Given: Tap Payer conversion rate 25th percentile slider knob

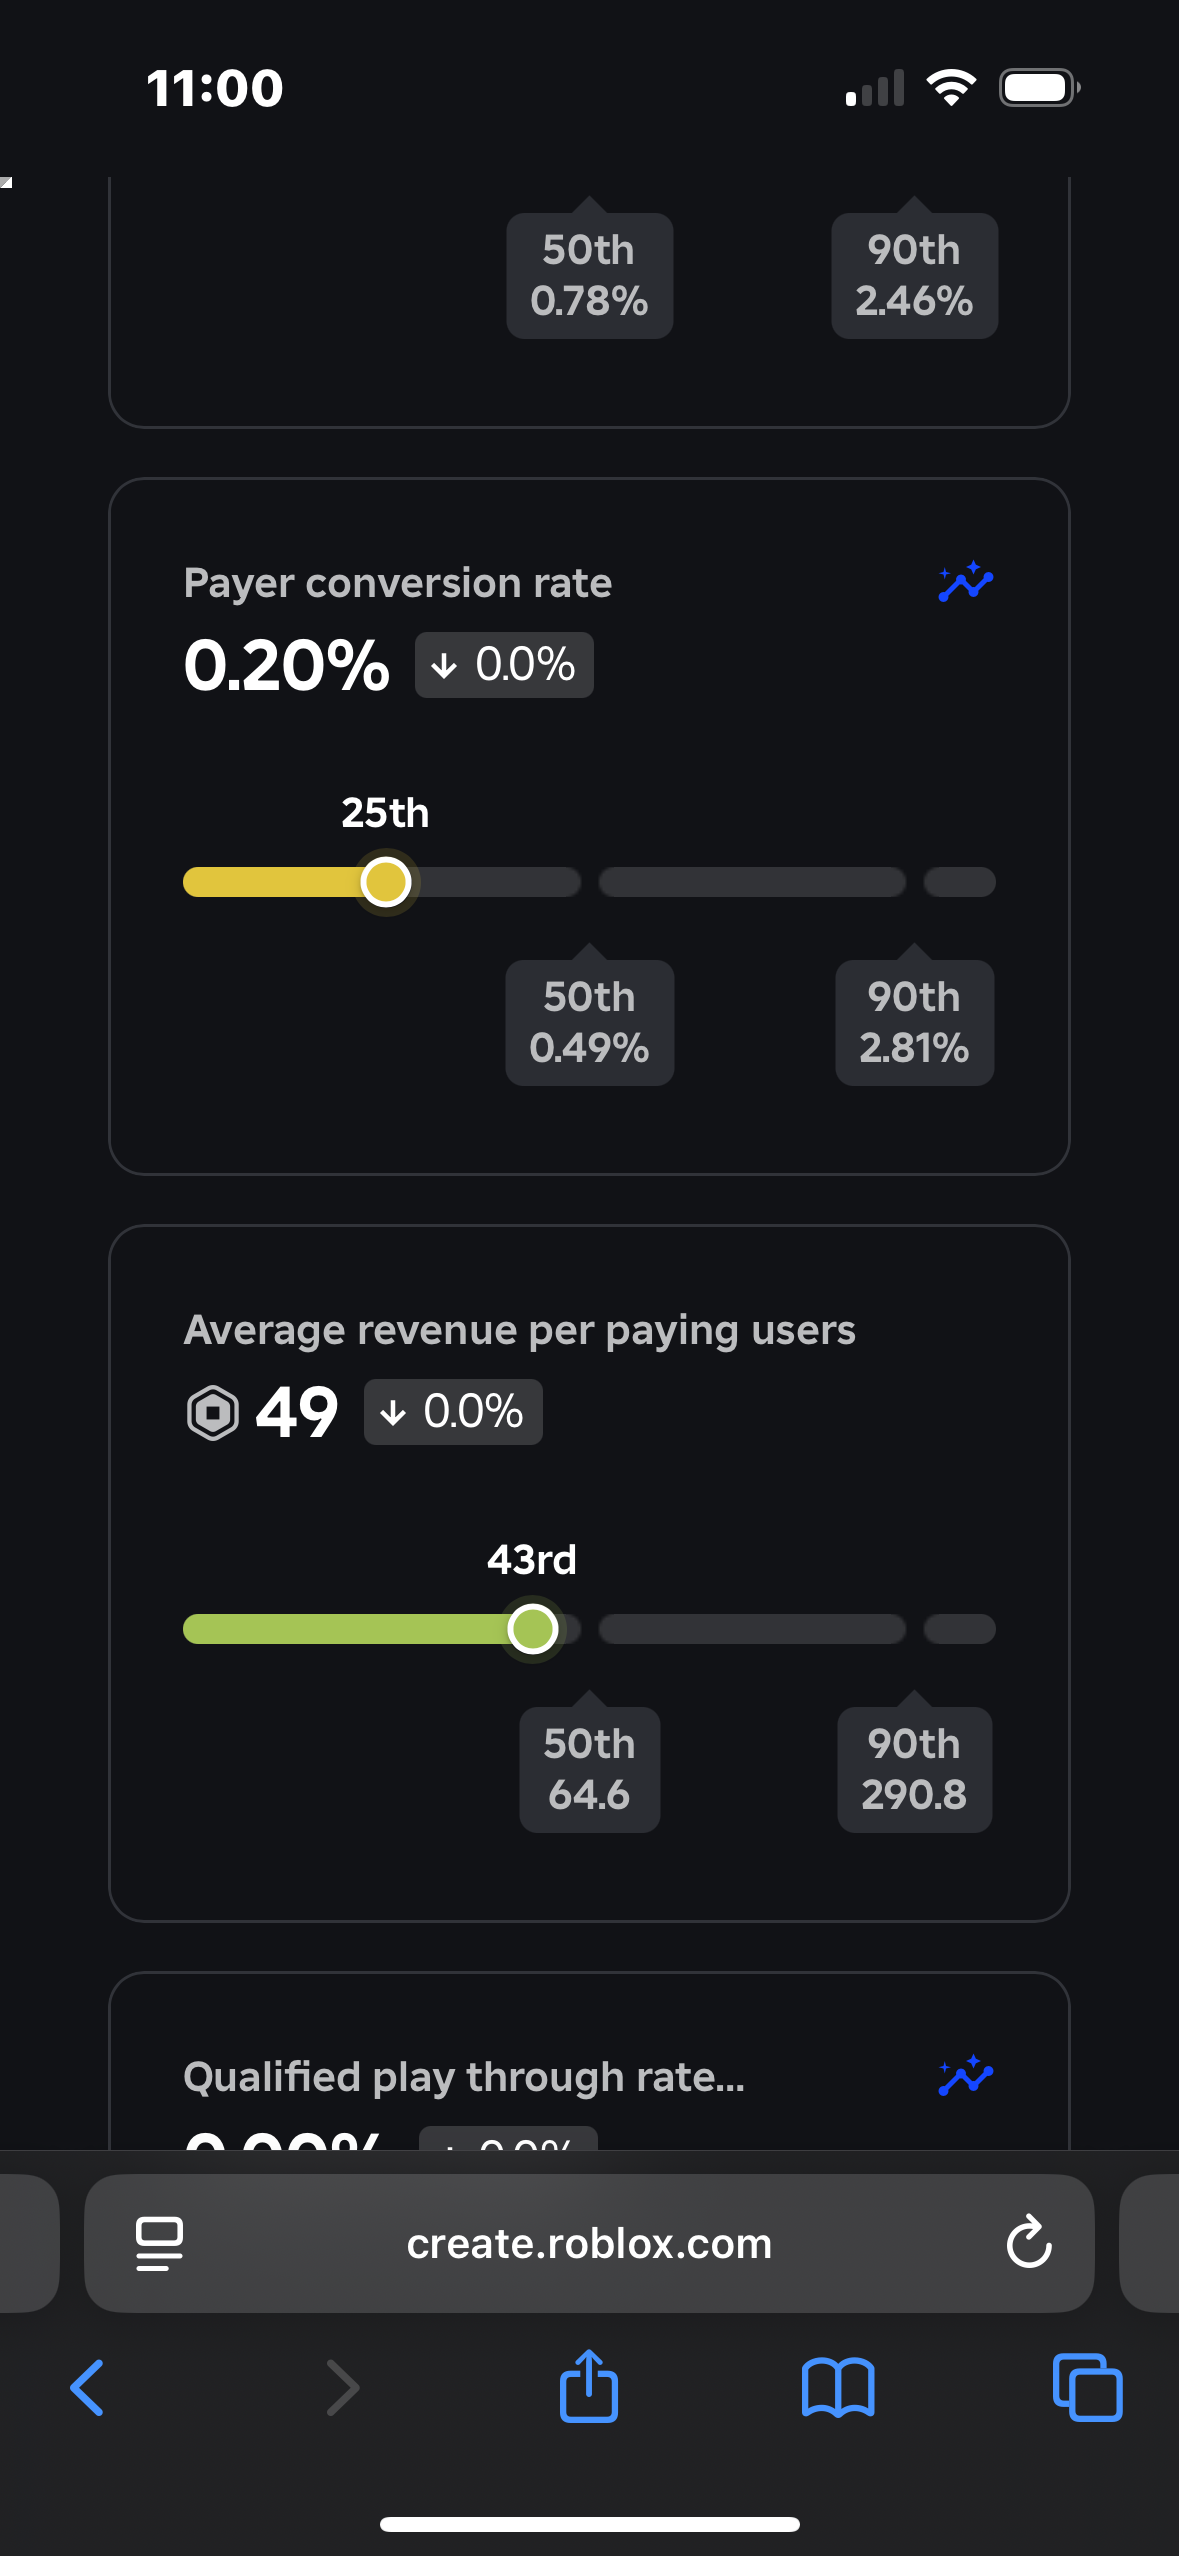Looking at the screenshot, I should click(x=386, y=882).
